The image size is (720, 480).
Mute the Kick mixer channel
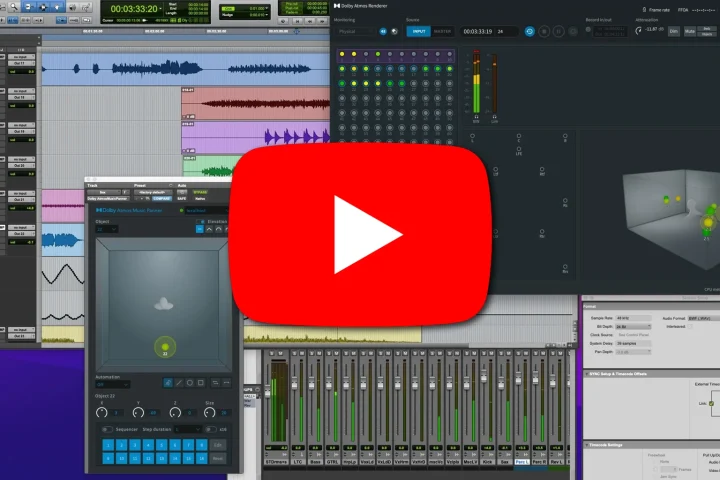tap(491, 353)
